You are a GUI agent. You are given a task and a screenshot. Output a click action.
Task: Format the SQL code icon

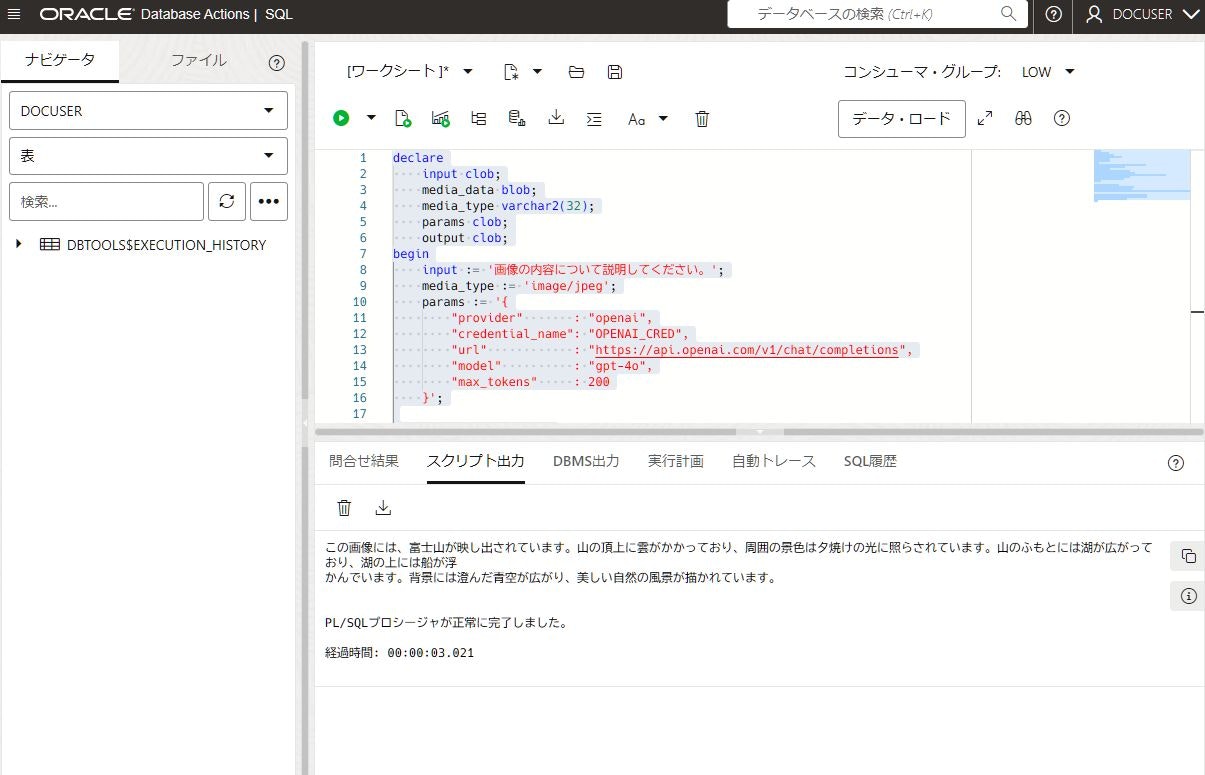click(x=594, y=118)
